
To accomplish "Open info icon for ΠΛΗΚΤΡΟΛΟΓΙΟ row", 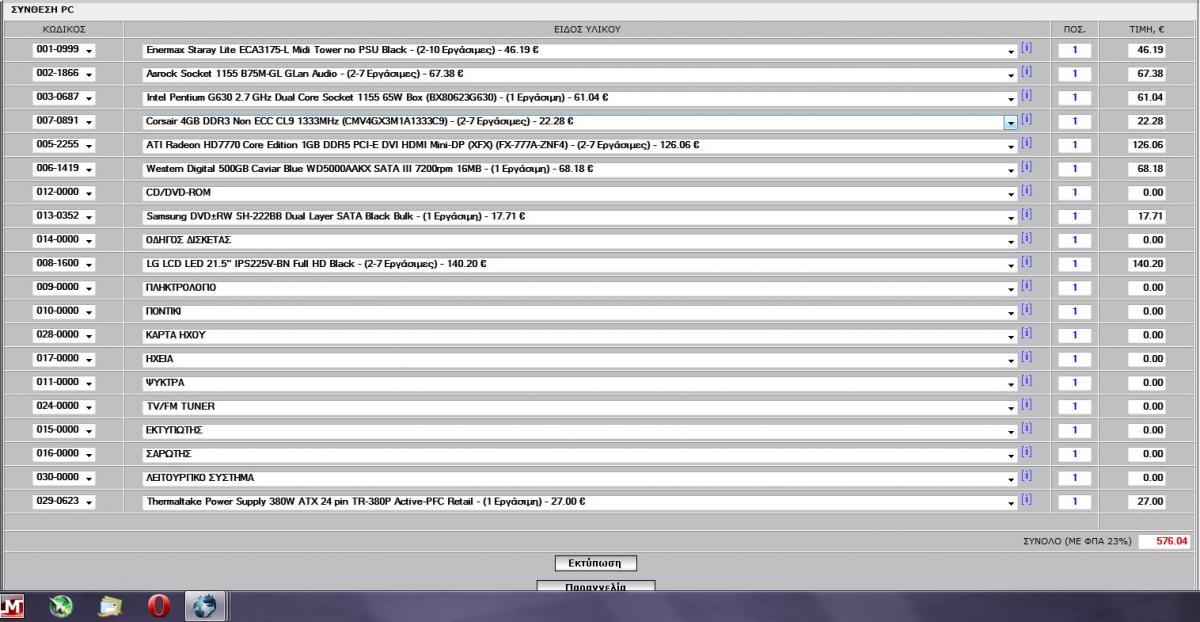I will point(1026,286).
